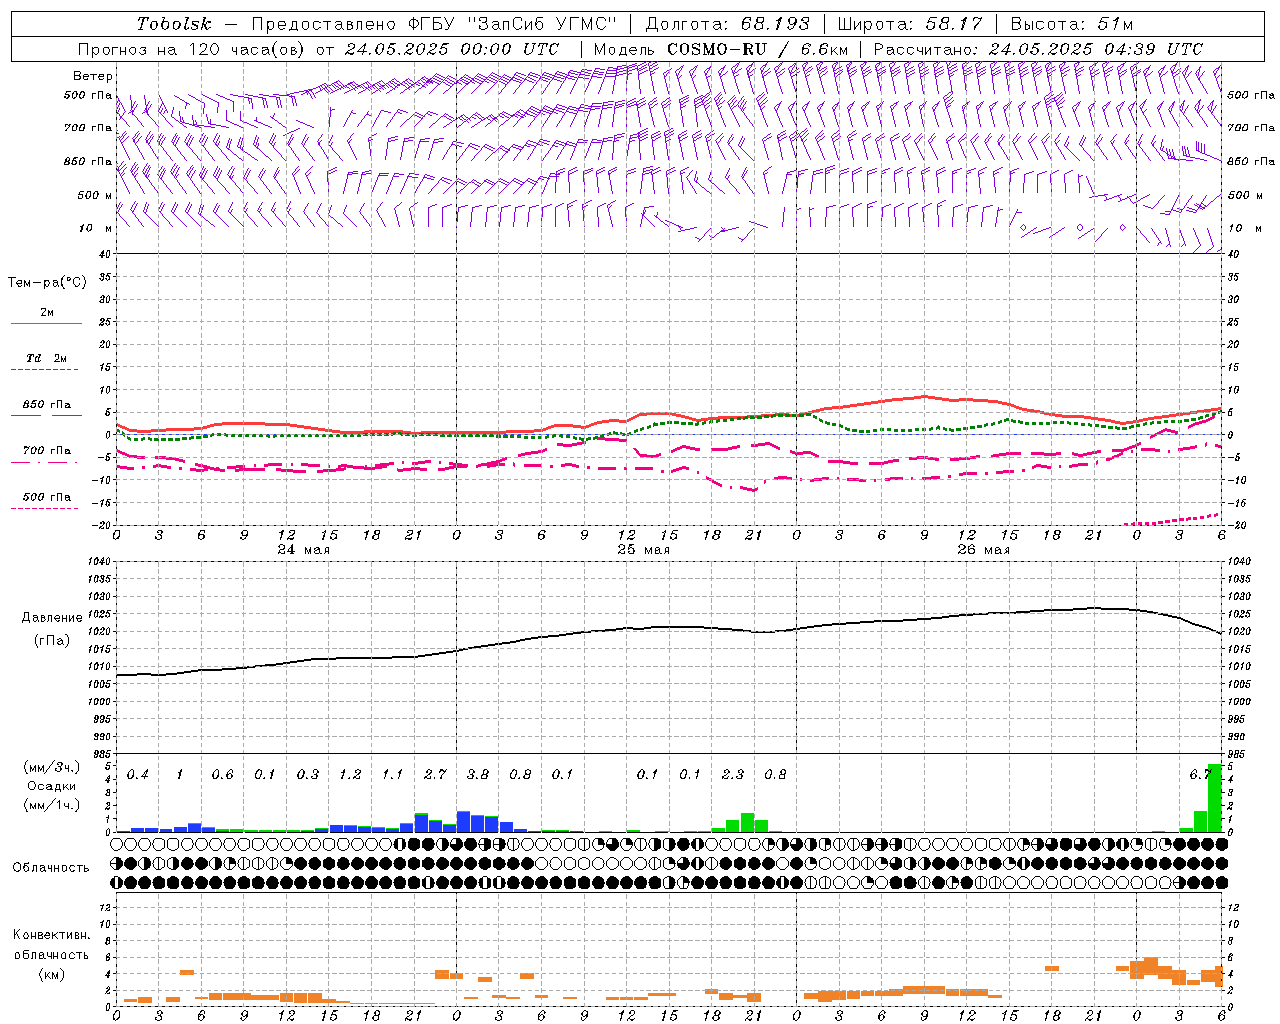The image size is (1280, 1024).
Task: Click the 3-hour precipitation value "6.7"
Action: point(1200,775)
